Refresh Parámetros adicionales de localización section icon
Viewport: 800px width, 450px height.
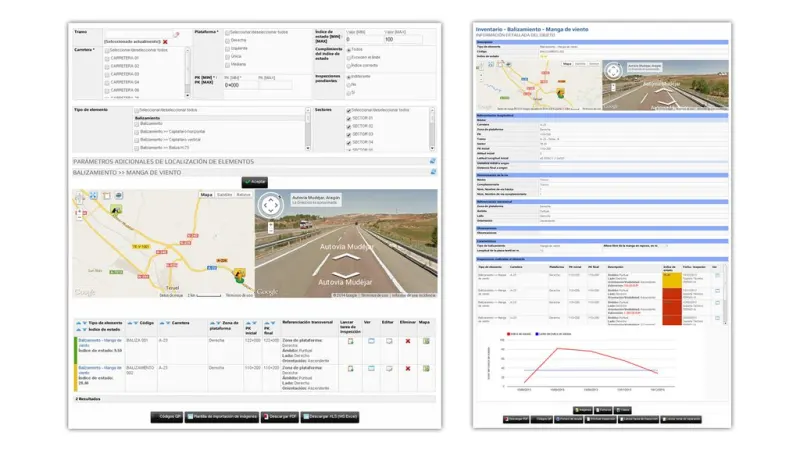pos(433,161)
